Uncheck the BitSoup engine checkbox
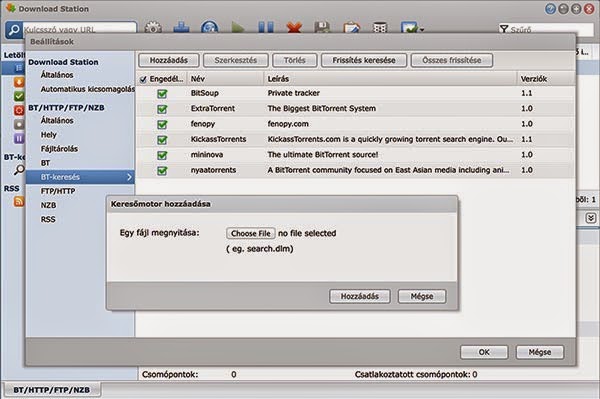 pyautogui.click(x=162, y=93)
